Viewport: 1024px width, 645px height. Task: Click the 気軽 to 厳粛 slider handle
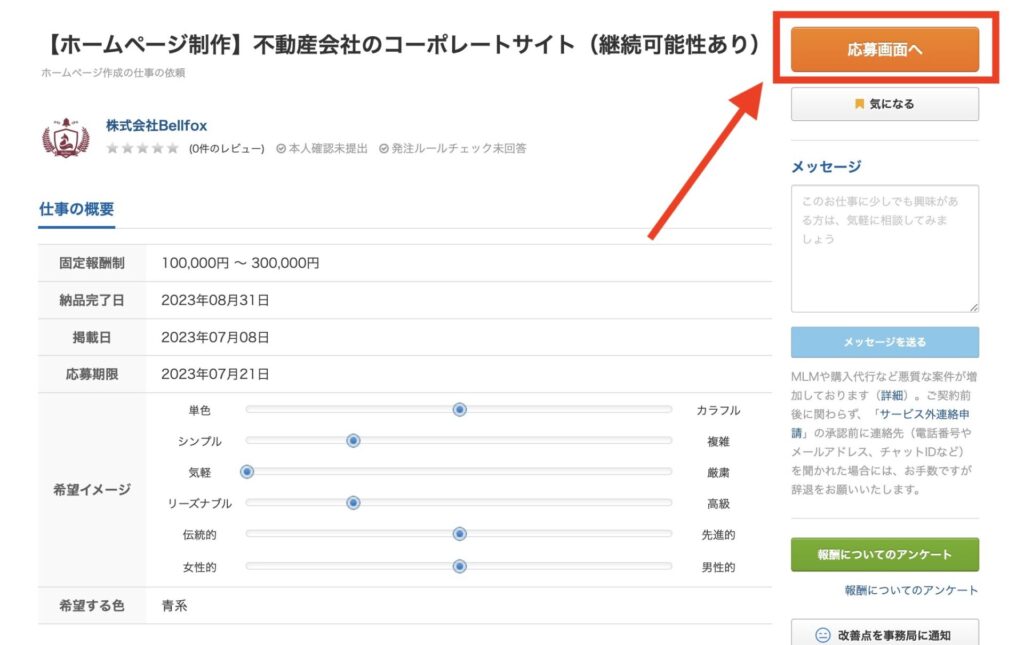tap(247, 472)
